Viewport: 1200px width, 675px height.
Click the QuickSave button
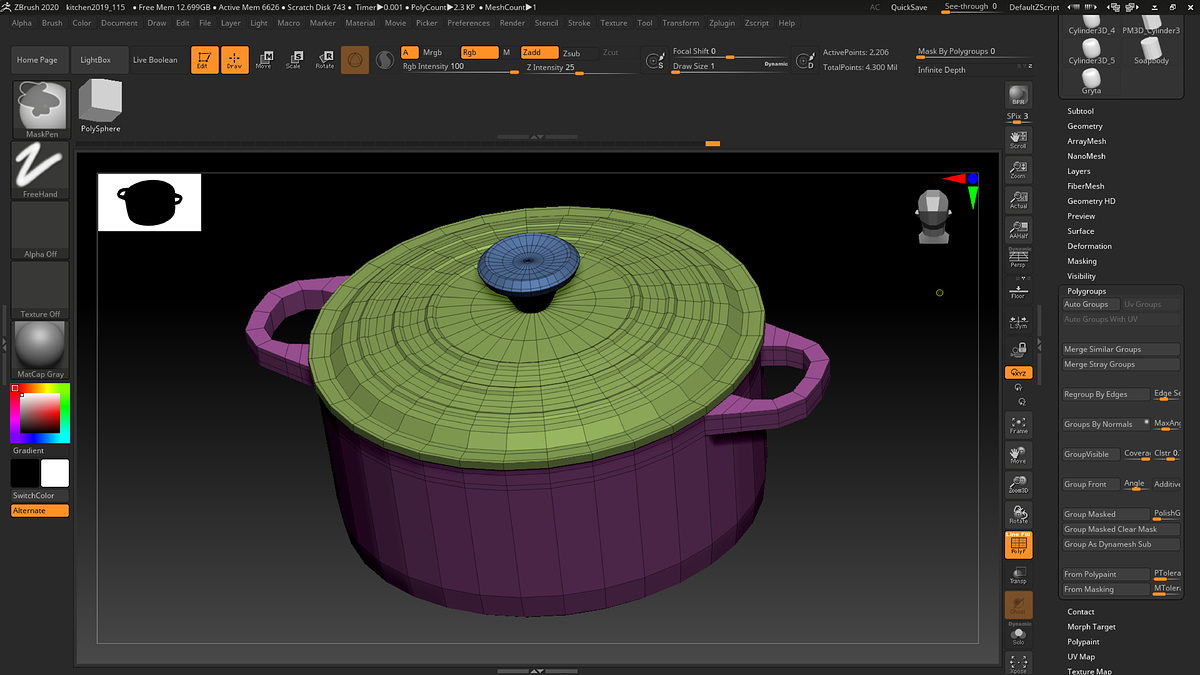tap(909, 7)
